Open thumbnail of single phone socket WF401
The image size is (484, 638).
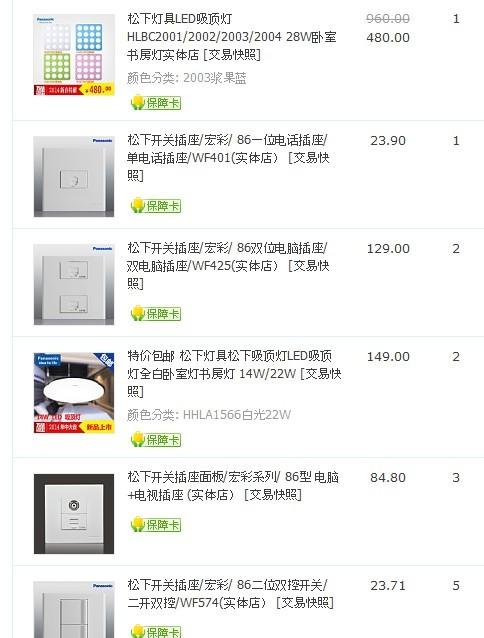tap(74, 177)
